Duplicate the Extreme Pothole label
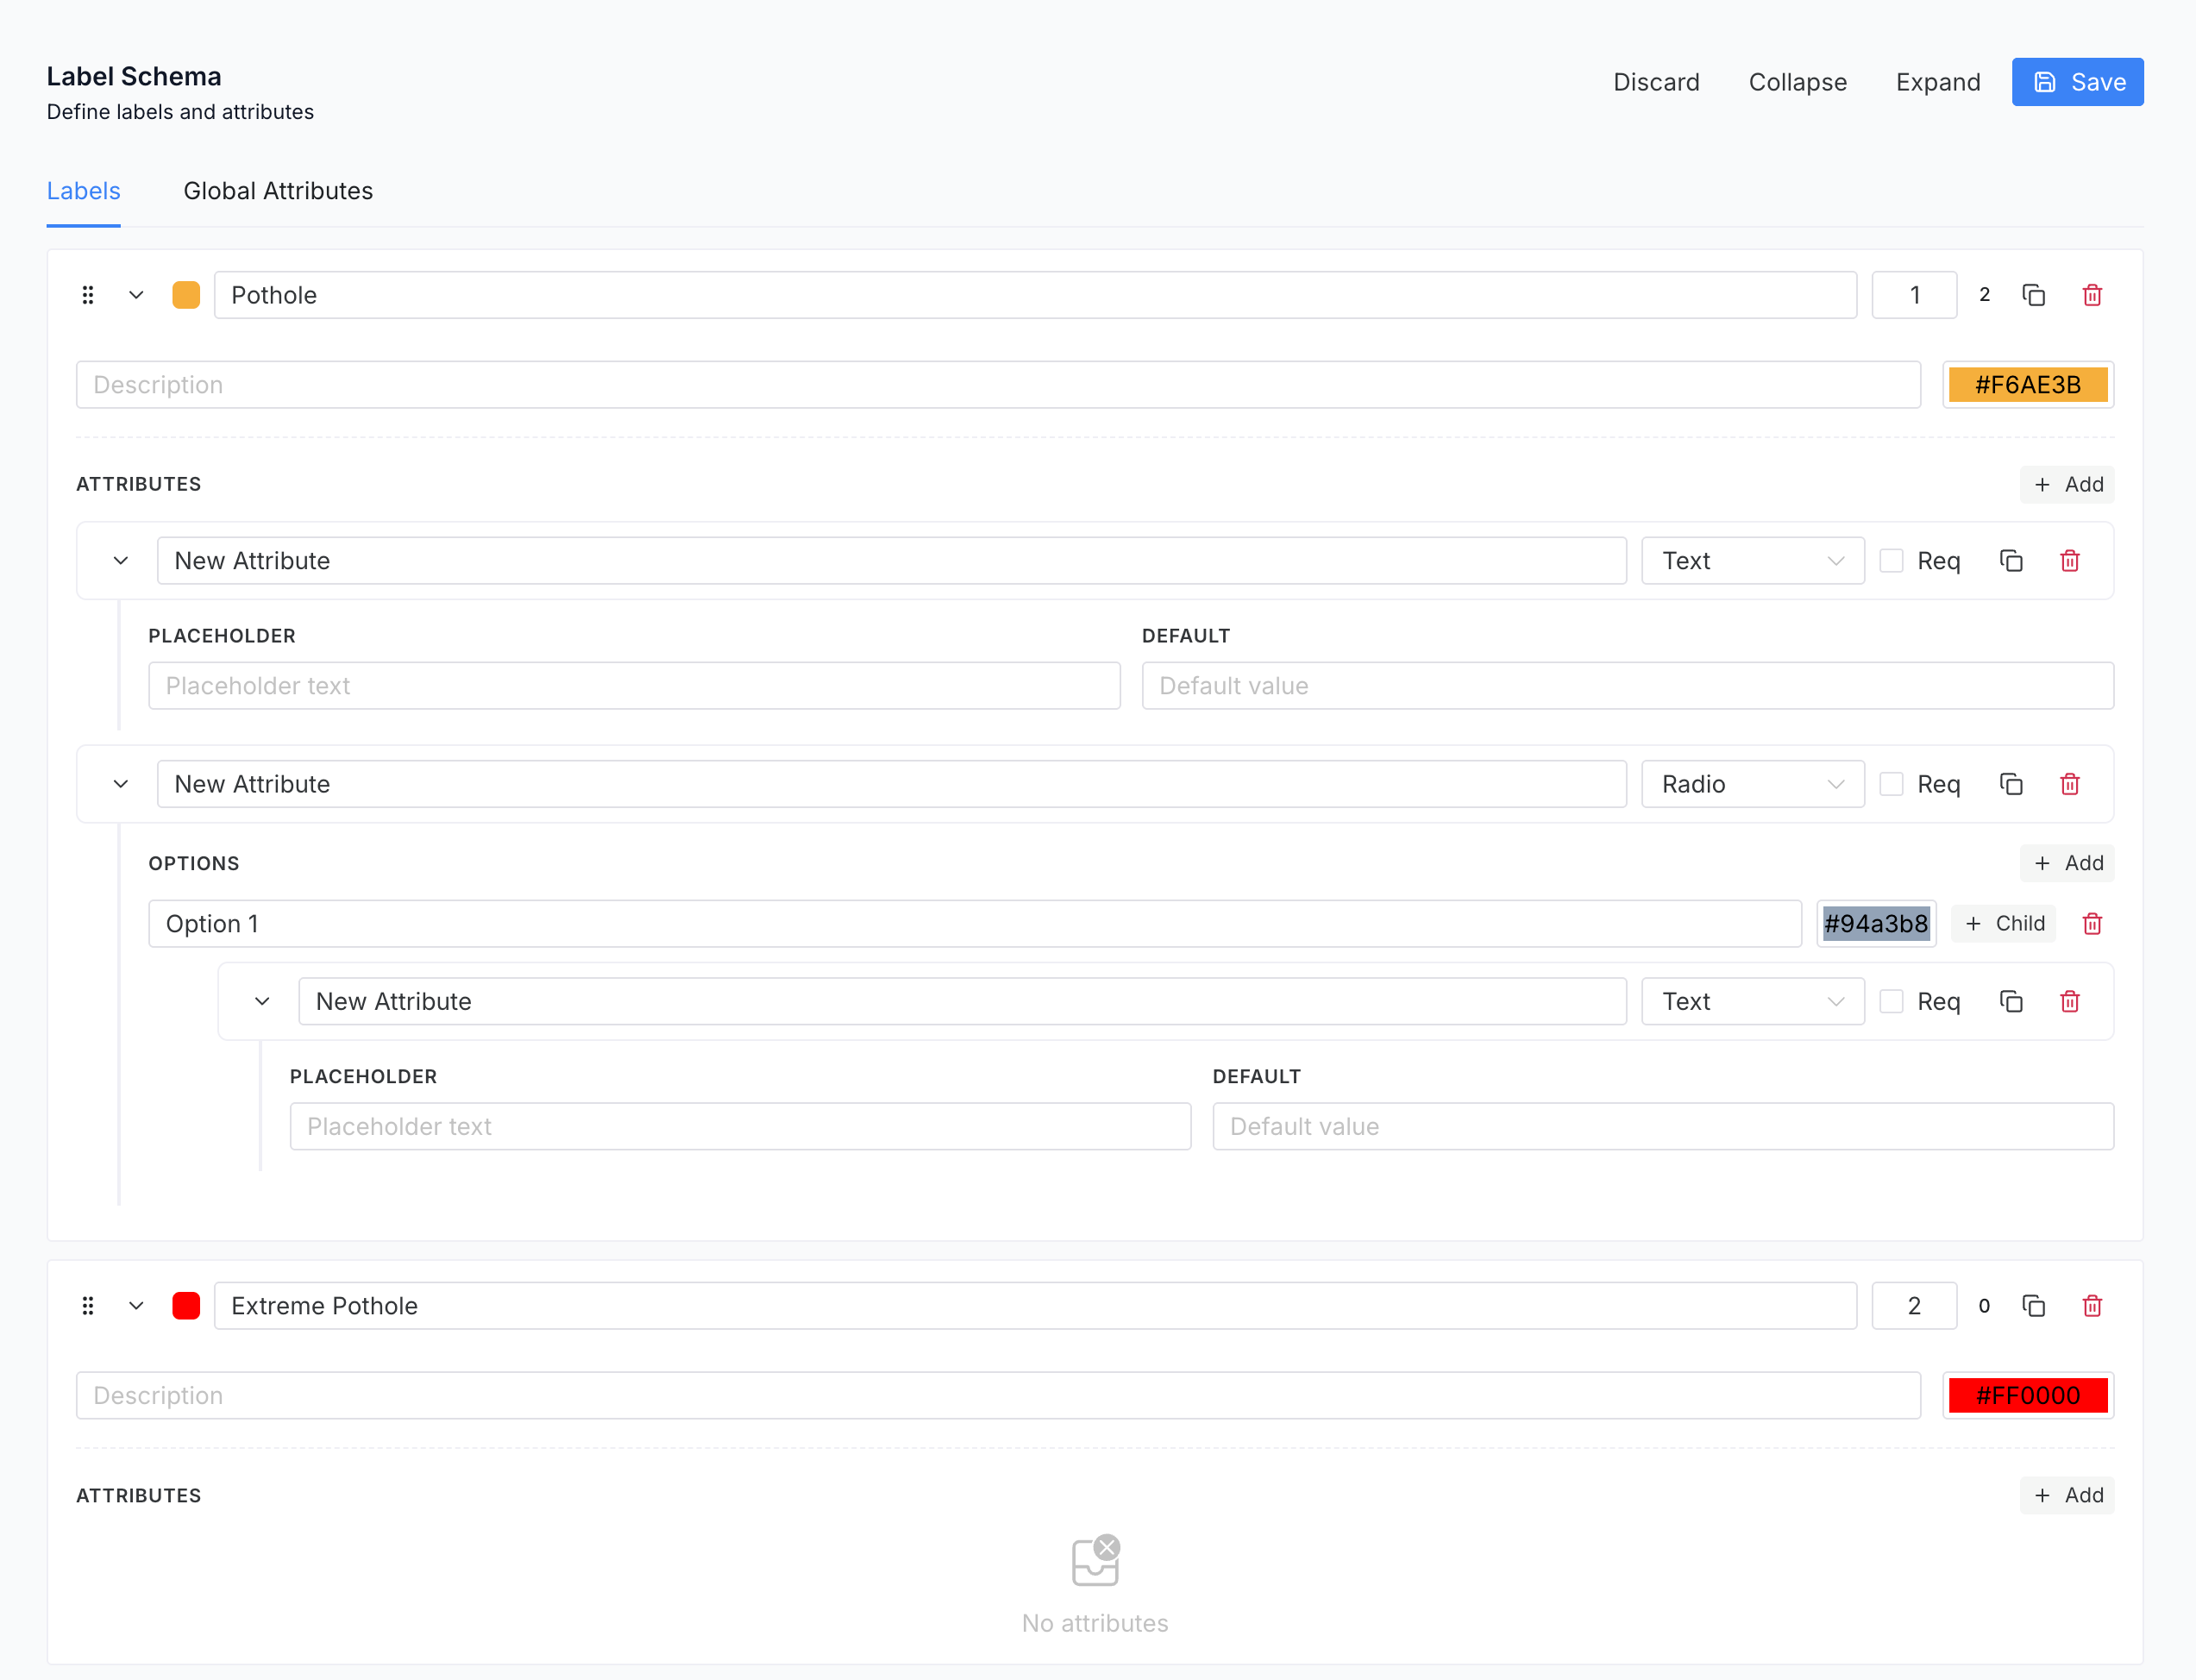Viewport: 2196px width, 1680px height. pyautogui.click(x=2033, y=1306)
